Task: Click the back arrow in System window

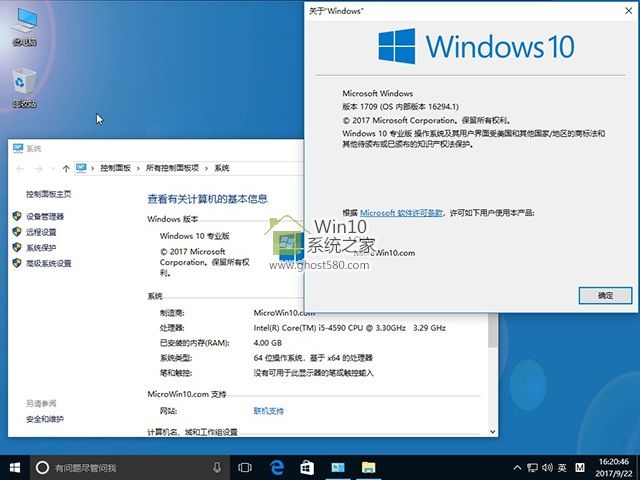Action: coord(20,169)
